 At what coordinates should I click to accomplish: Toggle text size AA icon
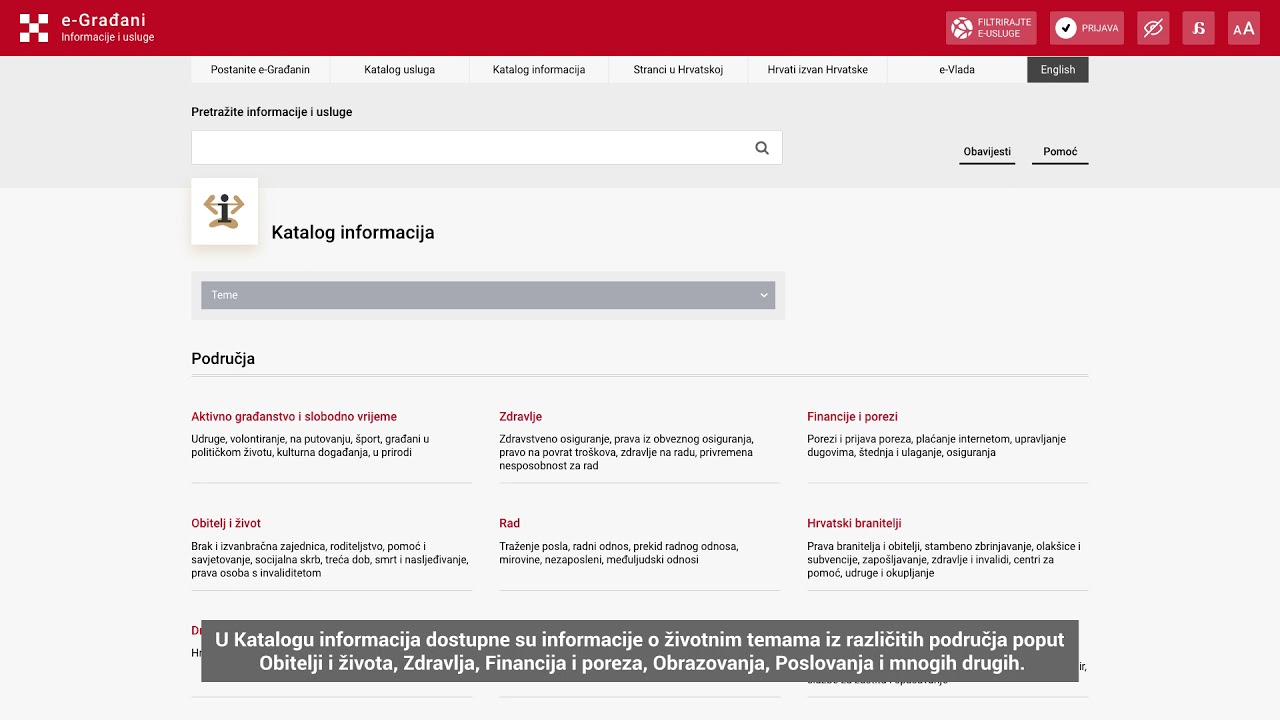click(1244, 28)
